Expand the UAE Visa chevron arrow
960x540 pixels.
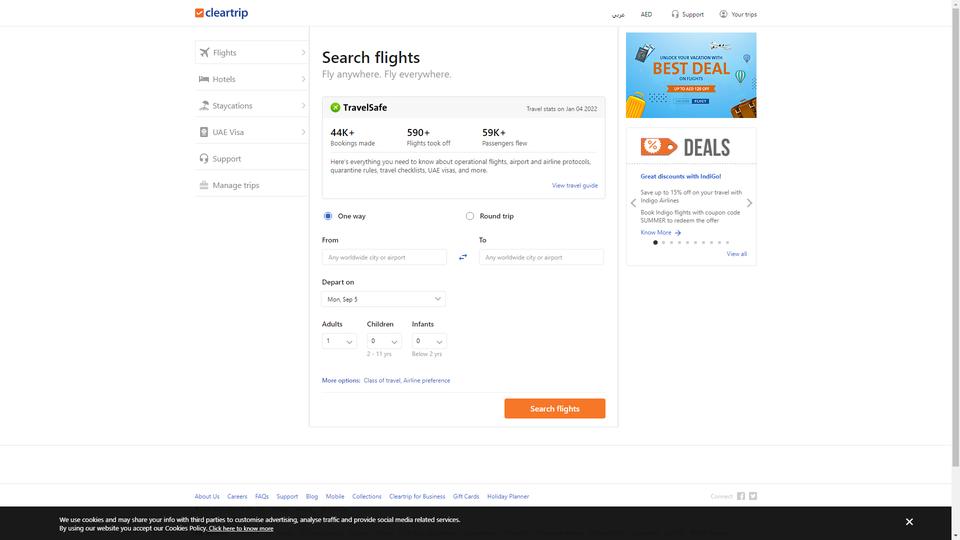303,132
